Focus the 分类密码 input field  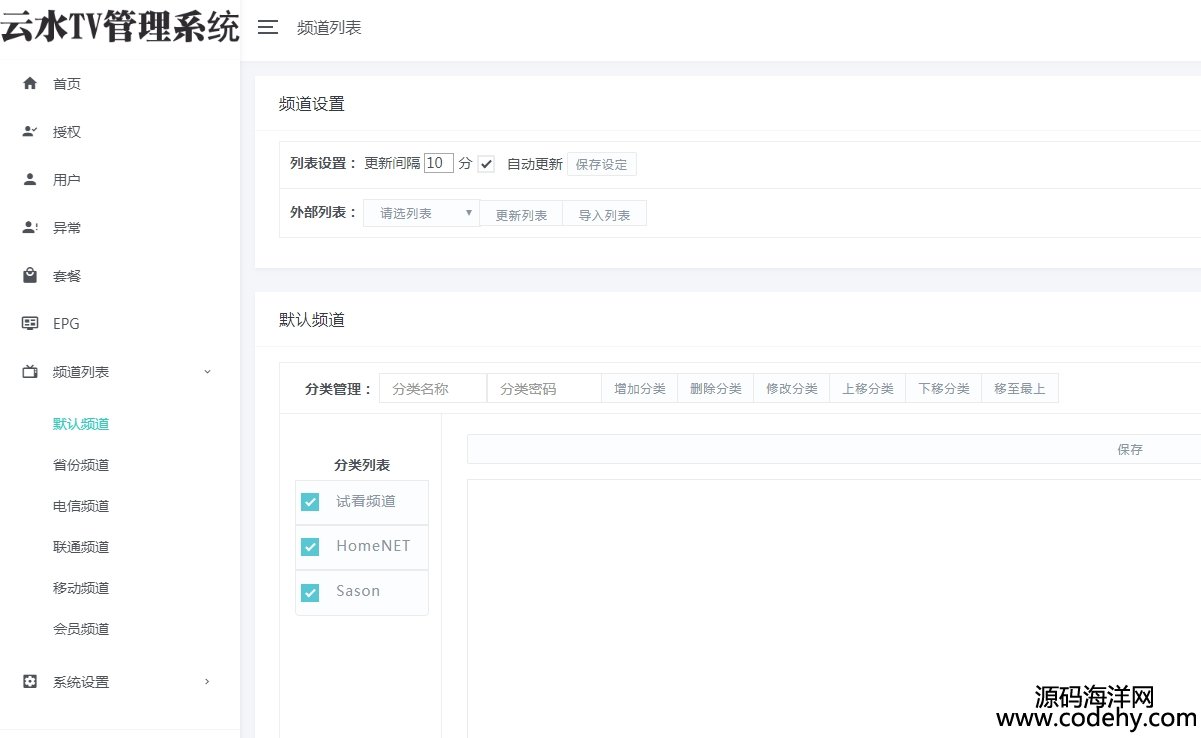[x=544, y=388]
